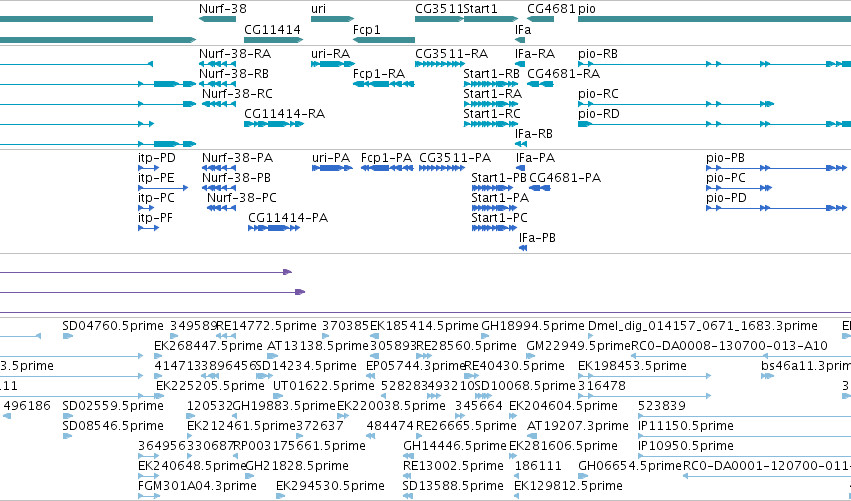Viewport: 851px width, 501px height.
Task: Click the SD02559.5prime EST label
Action: click(x=113, y=406)
